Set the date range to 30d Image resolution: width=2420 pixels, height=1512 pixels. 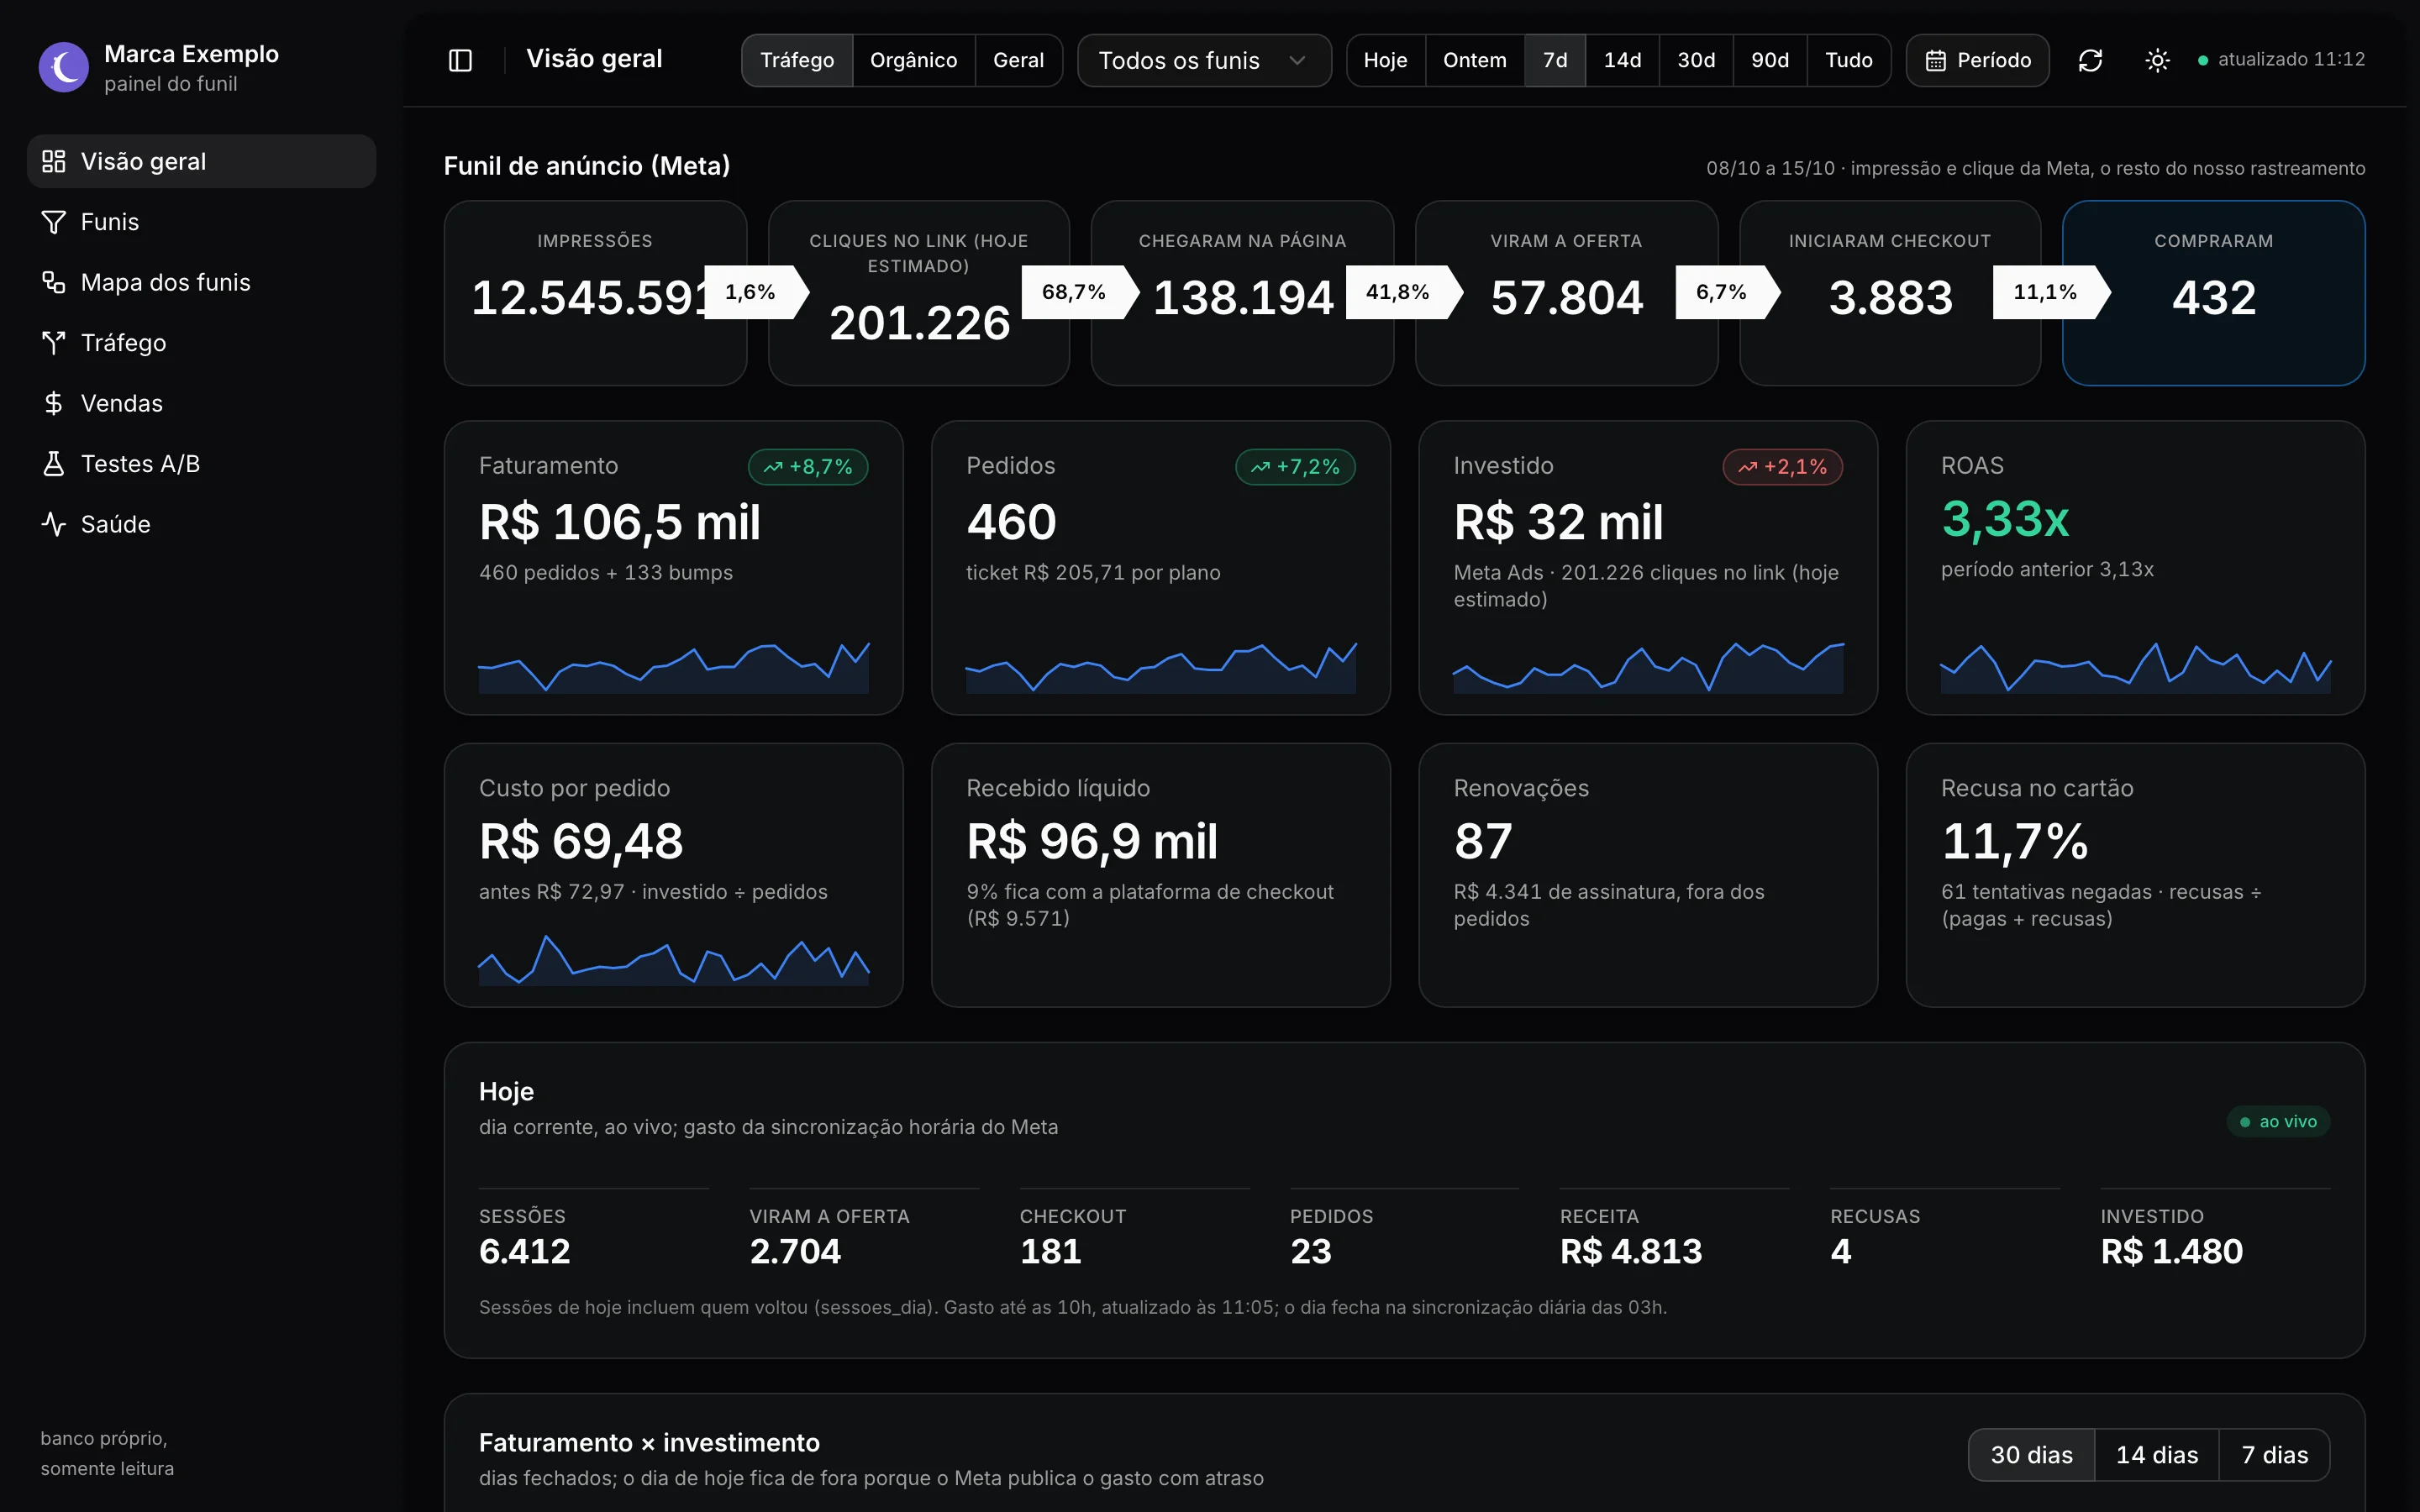click(x=1696, y=61)
